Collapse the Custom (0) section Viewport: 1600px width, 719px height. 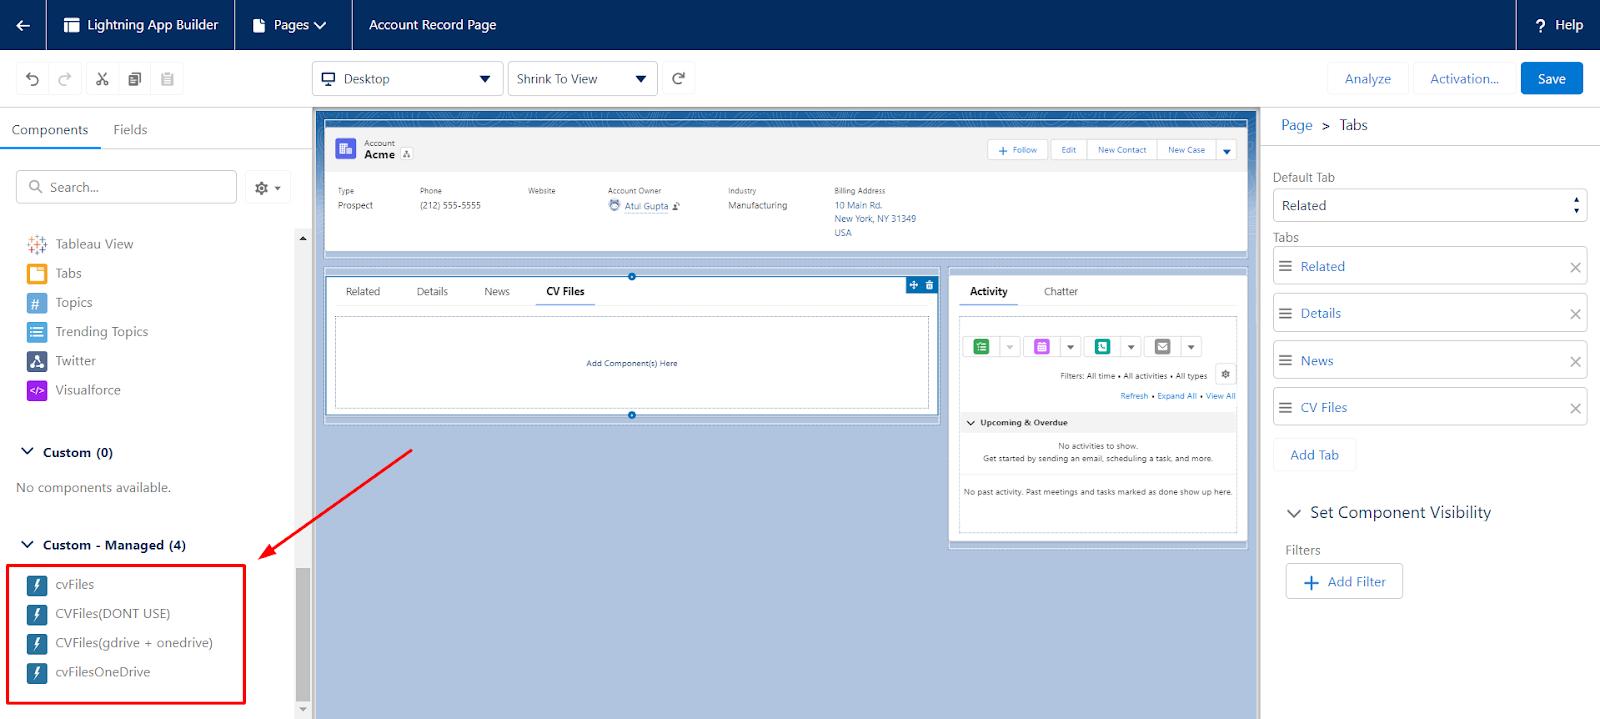[x=27, y=452]
